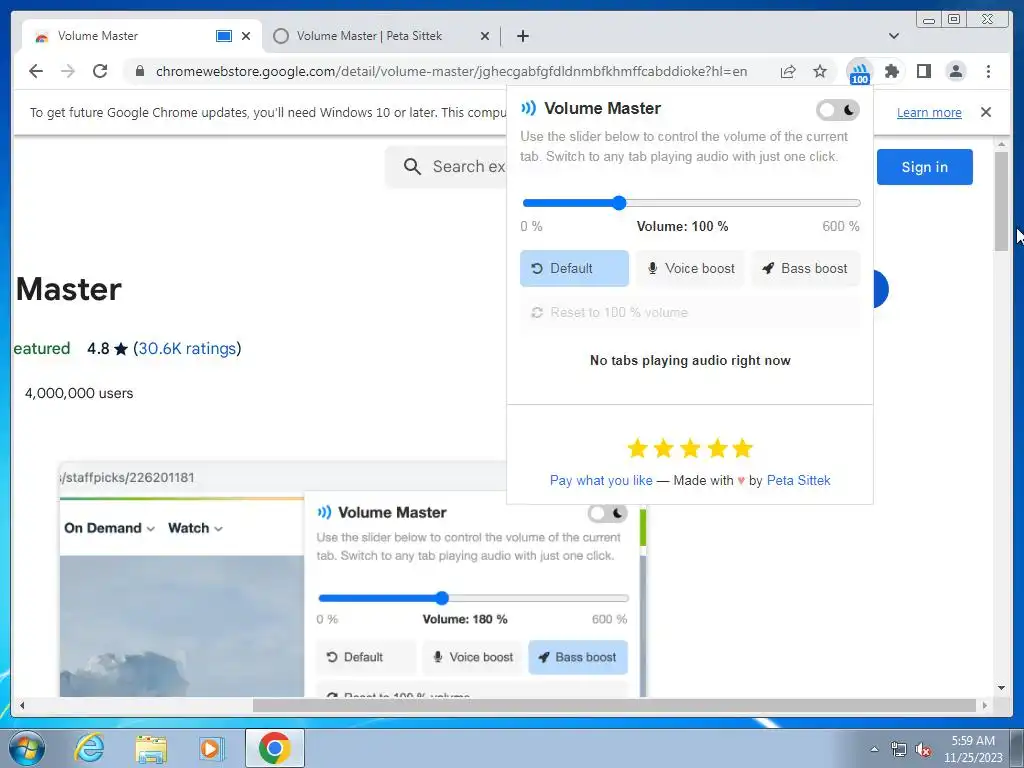Viewport: 1024px width, 768px height.
Task: Click the horizontal scrollbar left arrow
Action: click(22, 705)
